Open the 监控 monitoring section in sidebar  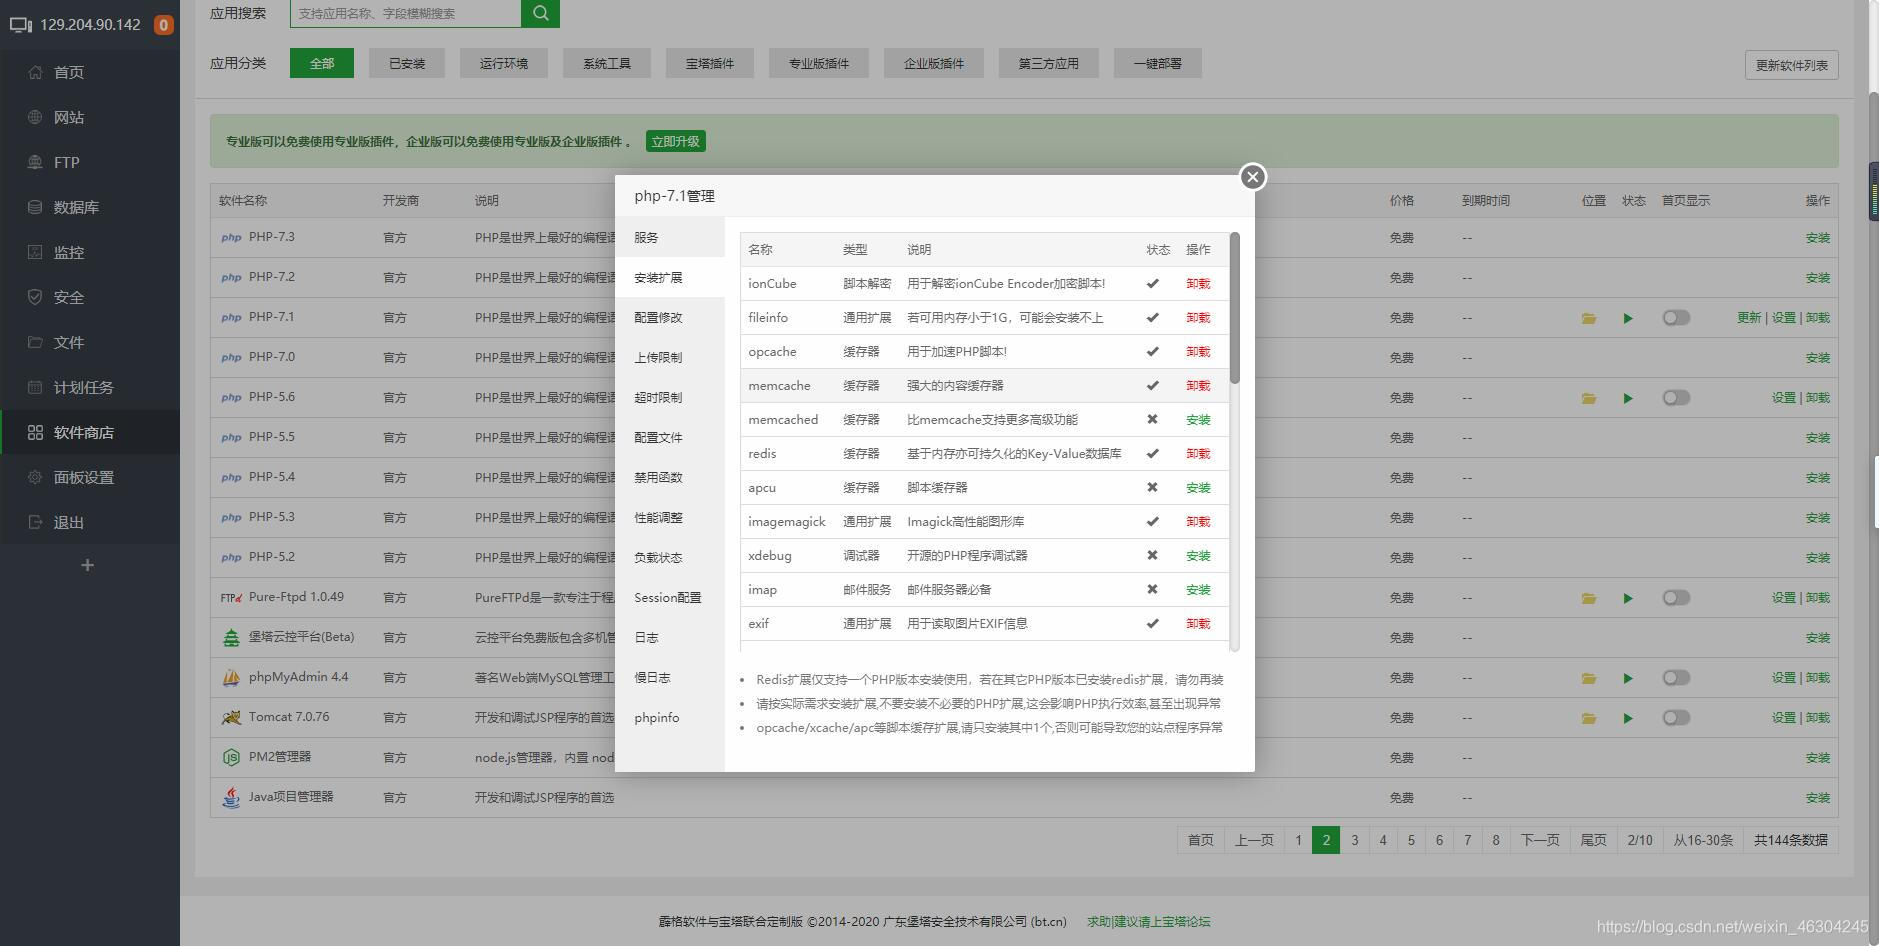(x=68, y=252)
